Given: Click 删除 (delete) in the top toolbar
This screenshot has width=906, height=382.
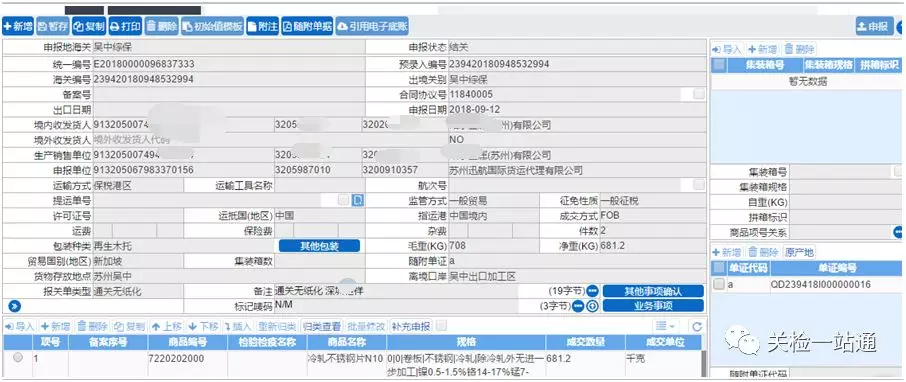Looking at the screenshot, I should pos(161,26).
